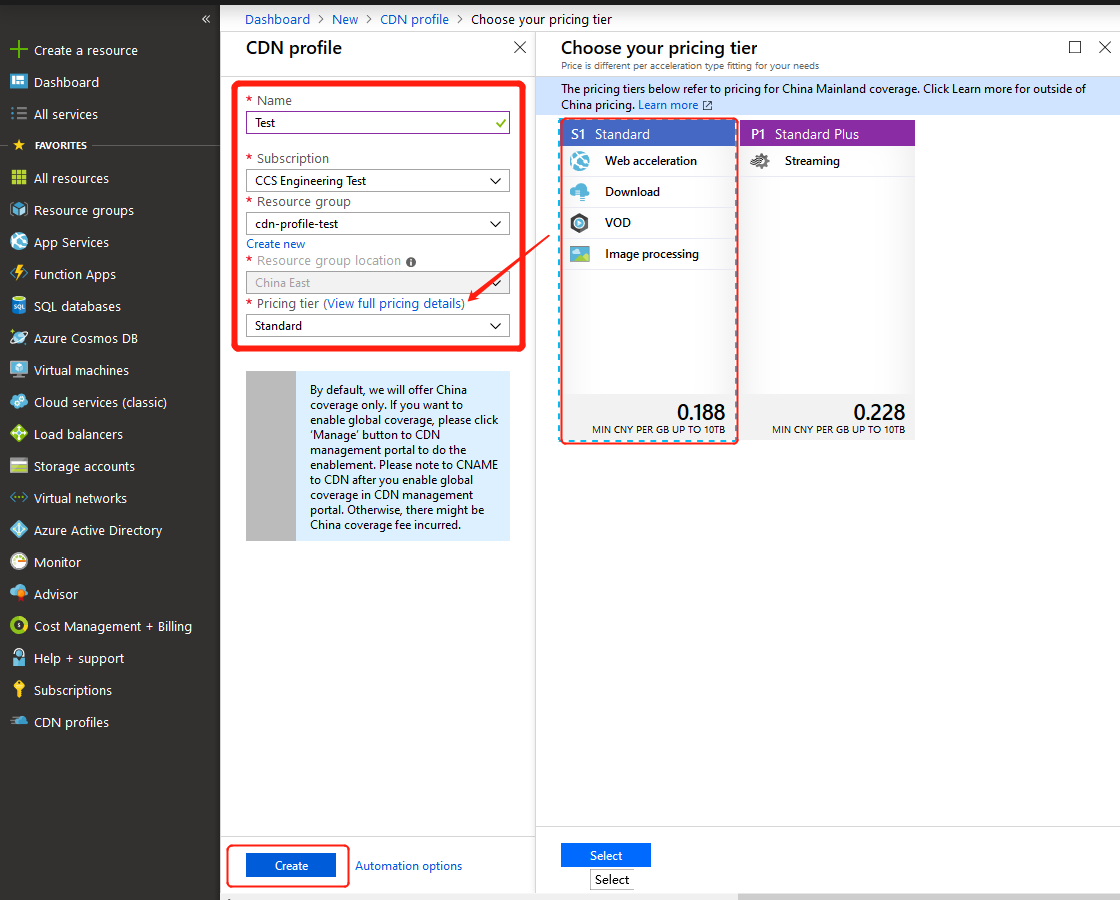Click the Streaming gear icon
The width and height of the screenshot is (1120, 900).
click(760, 161)
